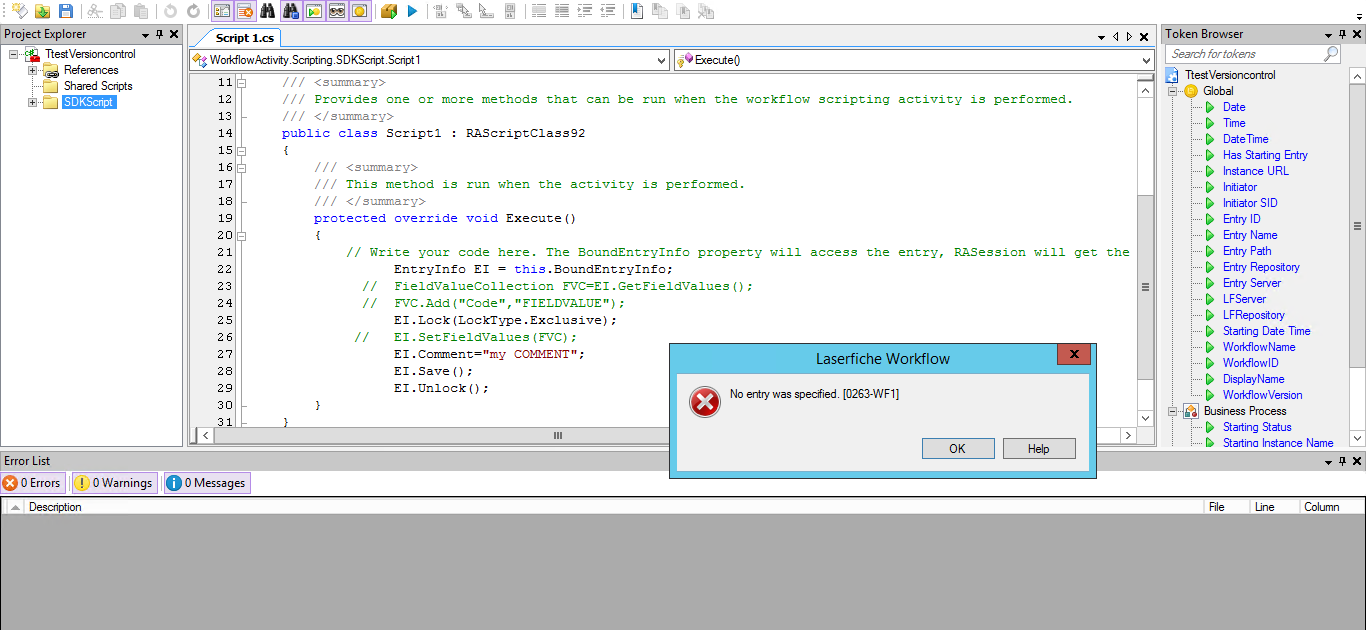This screenshot has width=1366, height=630.
Task: Click the comment lines toolbar icon
Action: (539, 11)
